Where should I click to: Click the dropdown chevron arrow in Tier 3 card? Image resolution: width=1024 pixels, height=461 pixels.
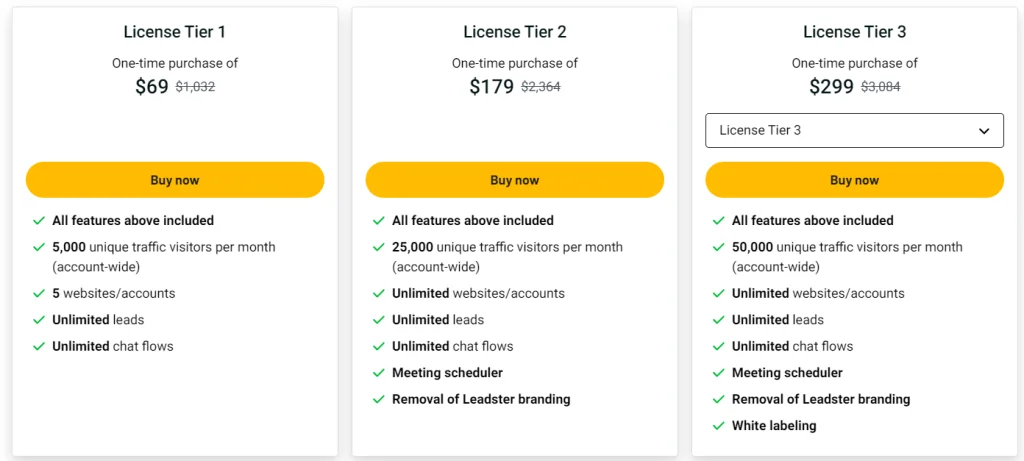click(x=984, y=131)
